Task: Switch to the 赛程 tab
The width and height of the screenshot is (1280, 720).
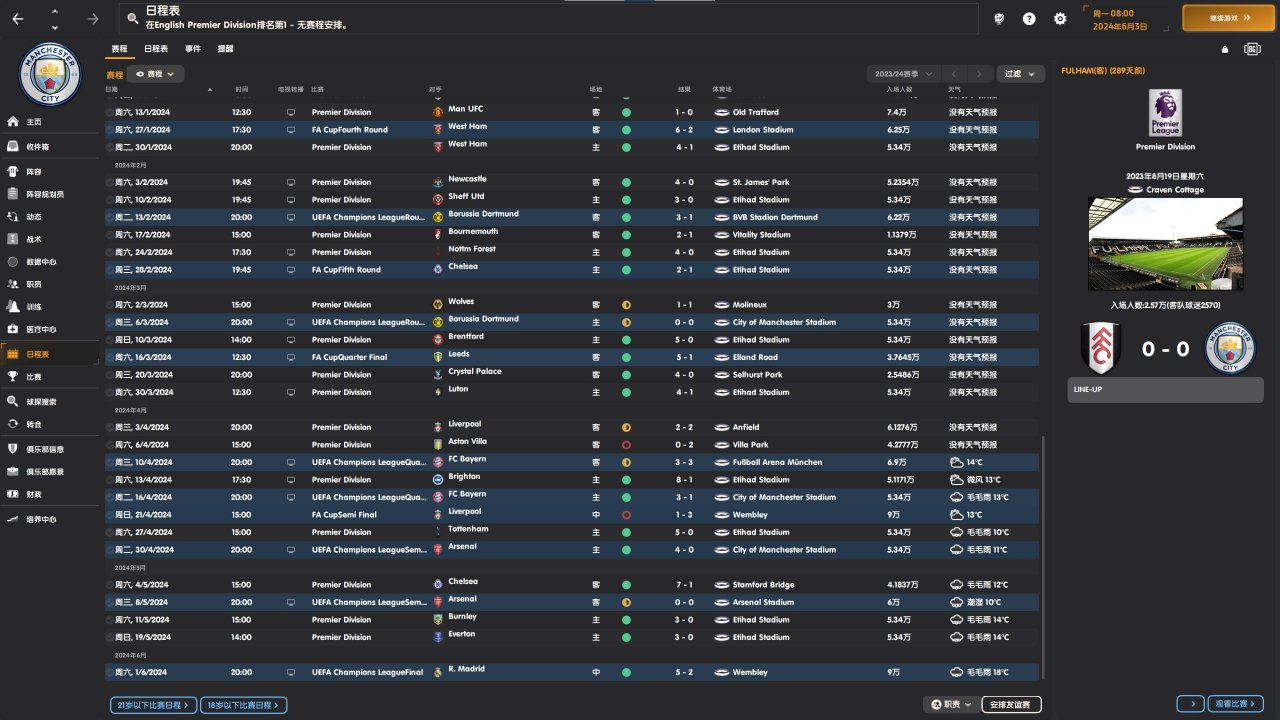Action: pyautogui.click(x=119, y=49)
